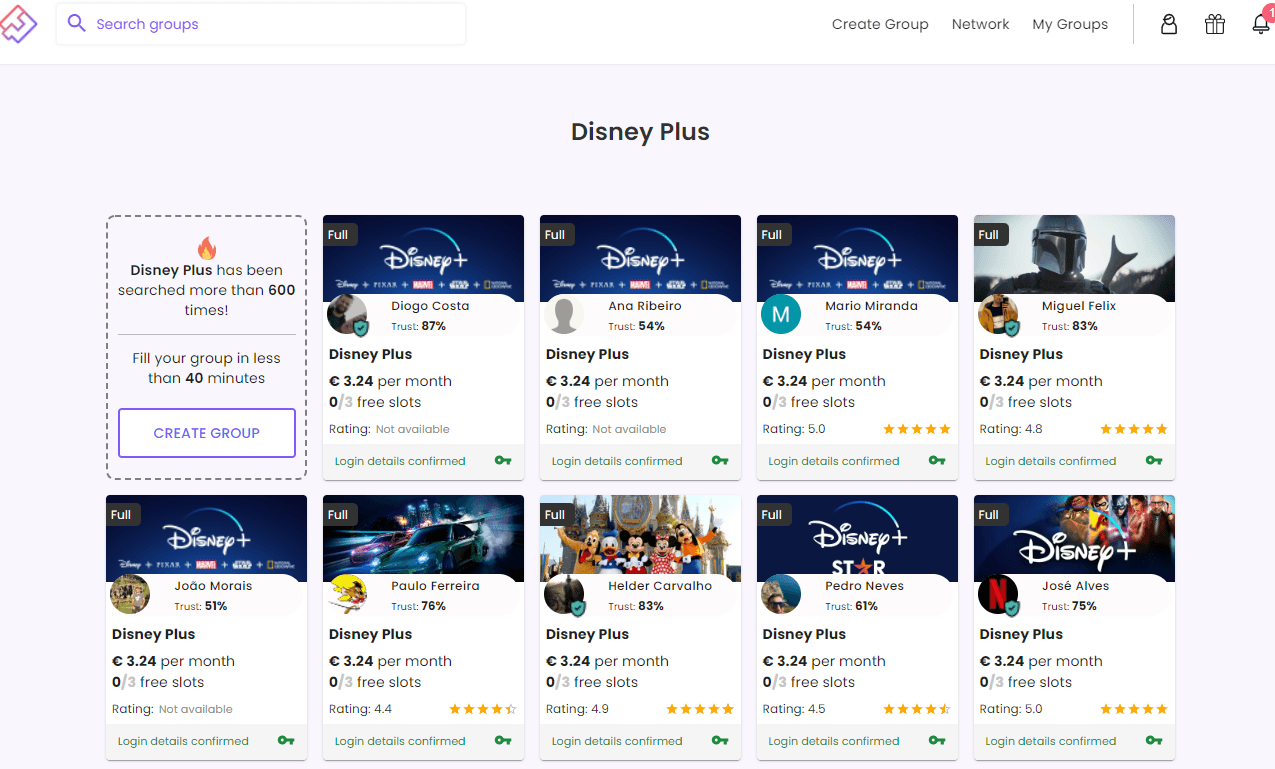1275x769 pixels.
Task: Click the key icon on Paulo Ferreira's card
Action: point(503,741)
